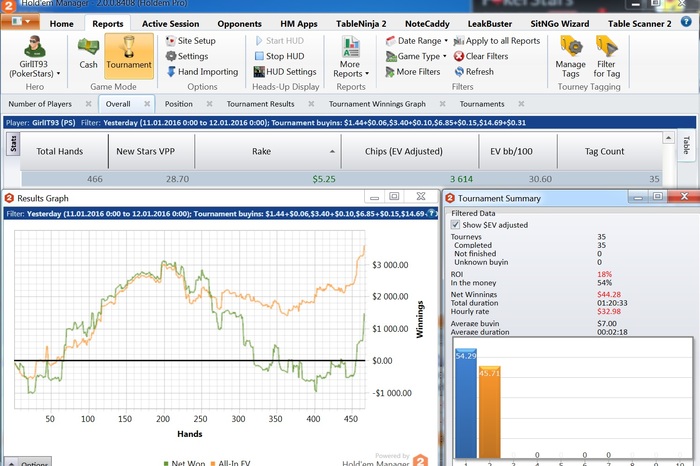Open the Opponents ribbon tab
This screenshot has height=466, width=700.
pyautogui.click(x=239, y=24)
